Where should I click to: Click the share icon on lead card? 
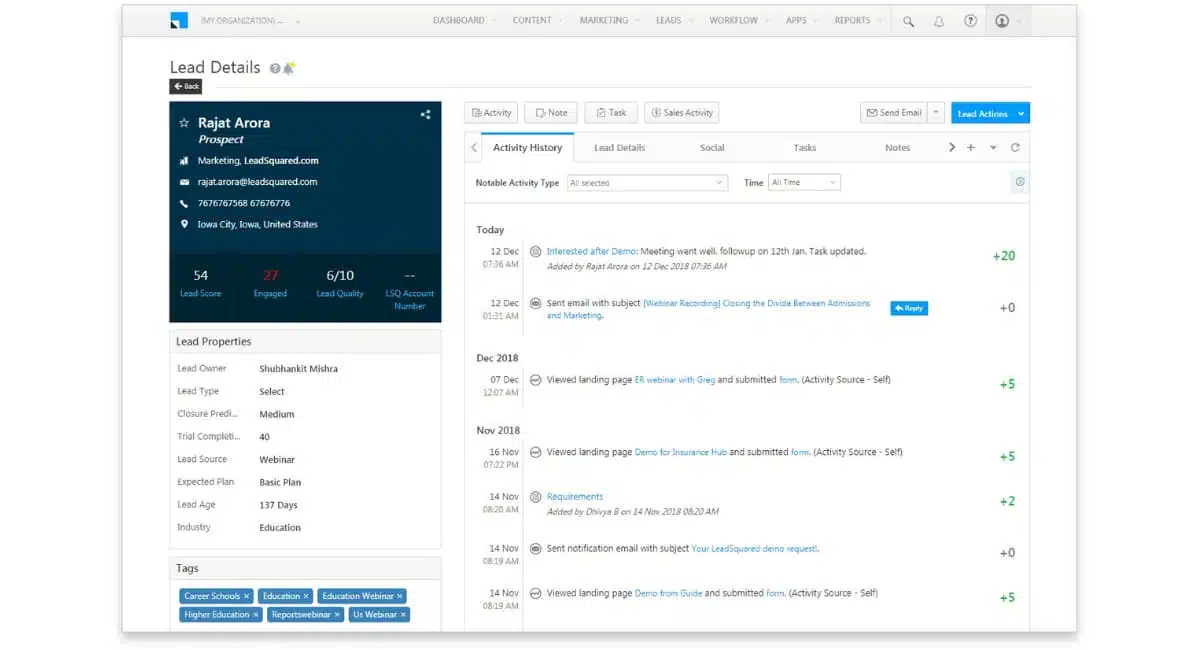425,115
